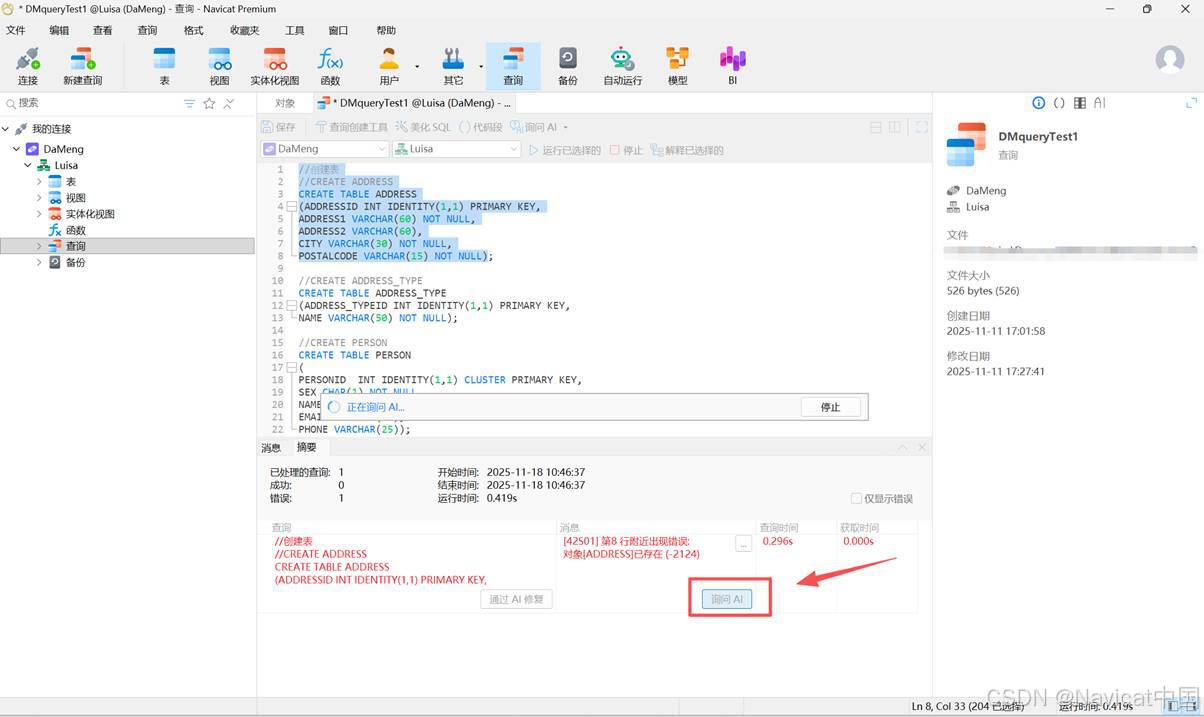The image size is (1204, 717).
Task: Select the 视图 view icon in the main toolbar
Action: pos(219,66)
